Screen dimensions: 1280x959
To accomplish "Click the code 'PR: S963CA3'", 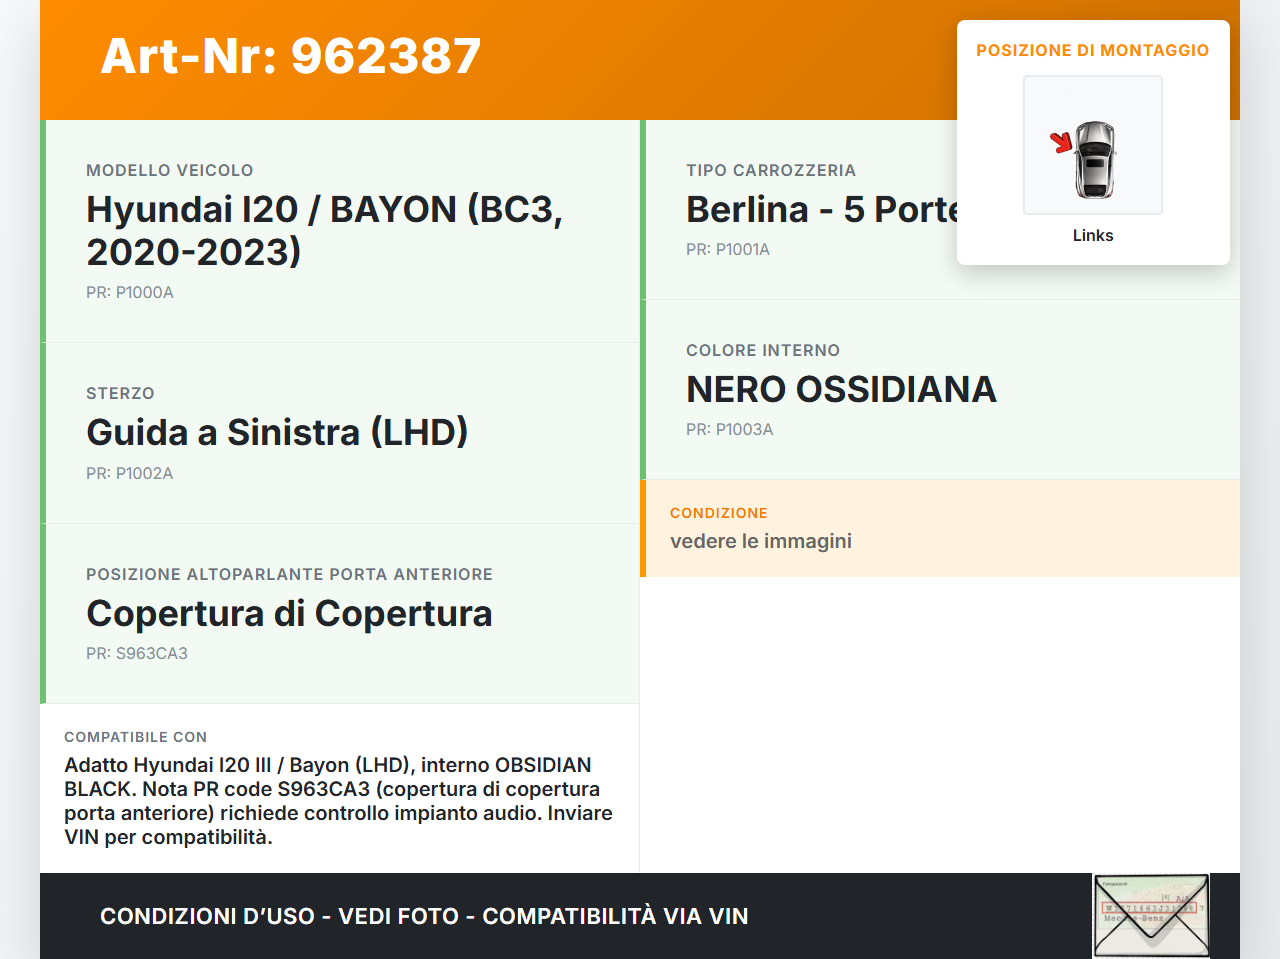I will (137, 653).
